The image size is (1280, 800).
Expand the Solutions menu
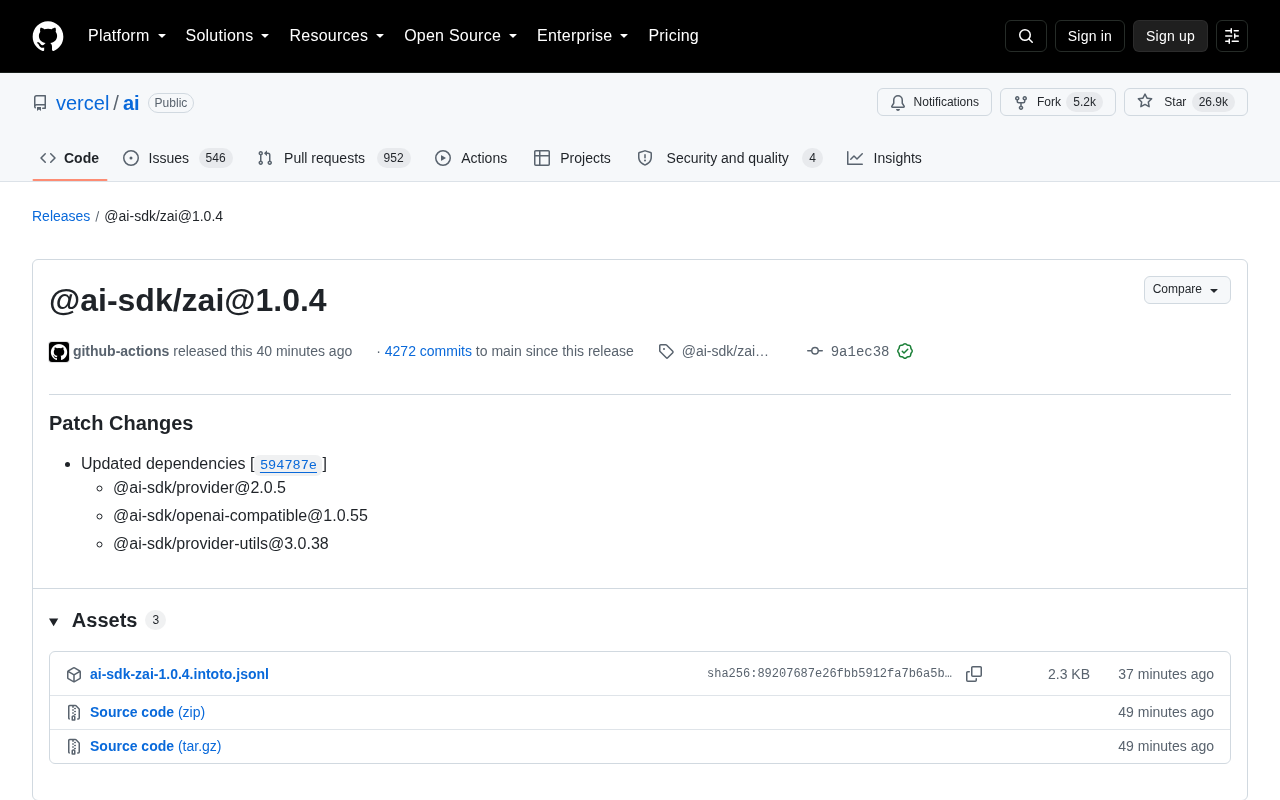pos(228,36)
